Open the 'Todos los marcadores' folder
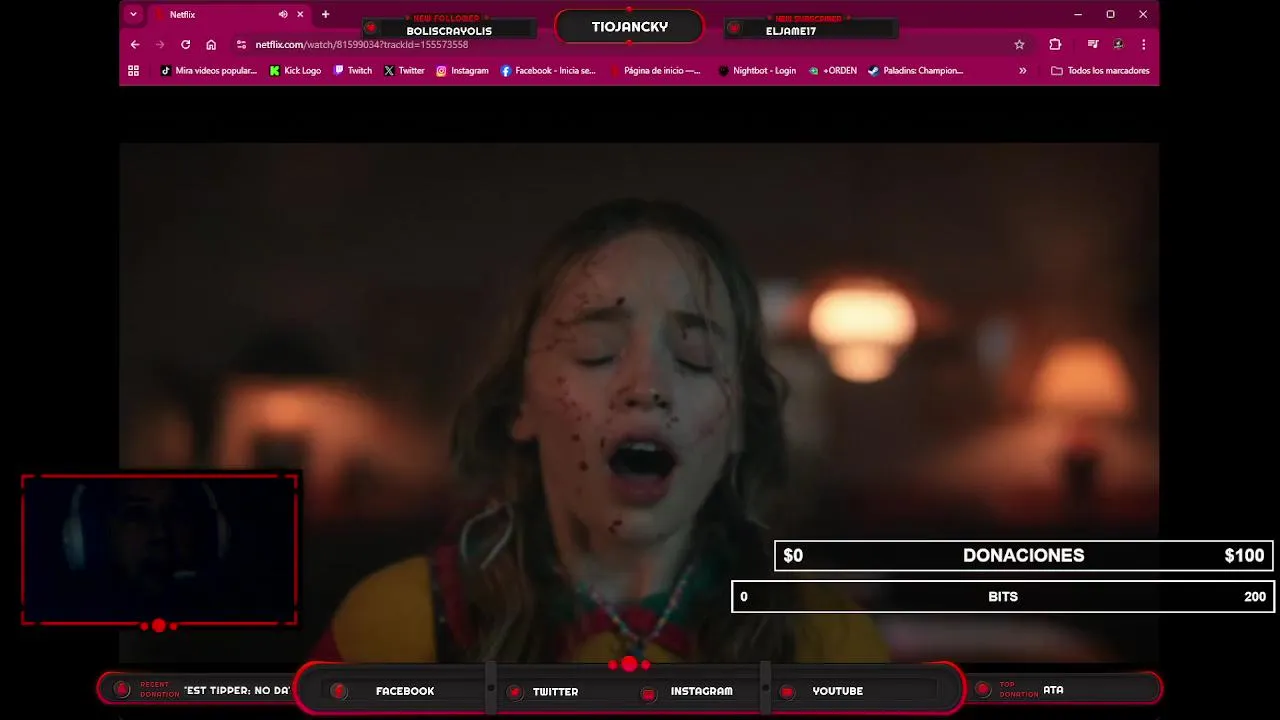This screenshot has width=1280, height=720. pos(1100,70)
